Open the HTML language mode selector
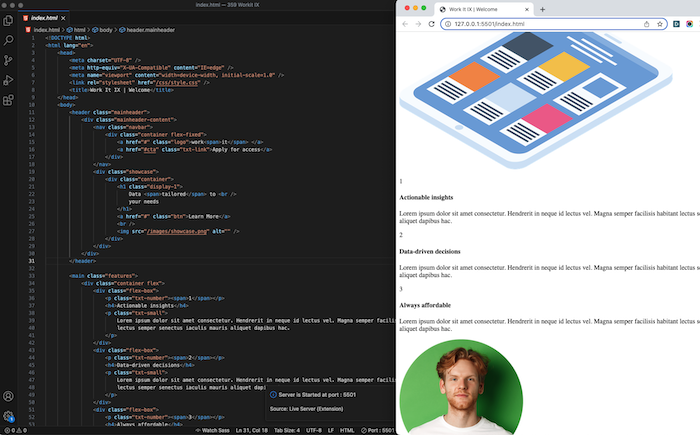The width and height of the screenshot is (700, 435). 347,431
